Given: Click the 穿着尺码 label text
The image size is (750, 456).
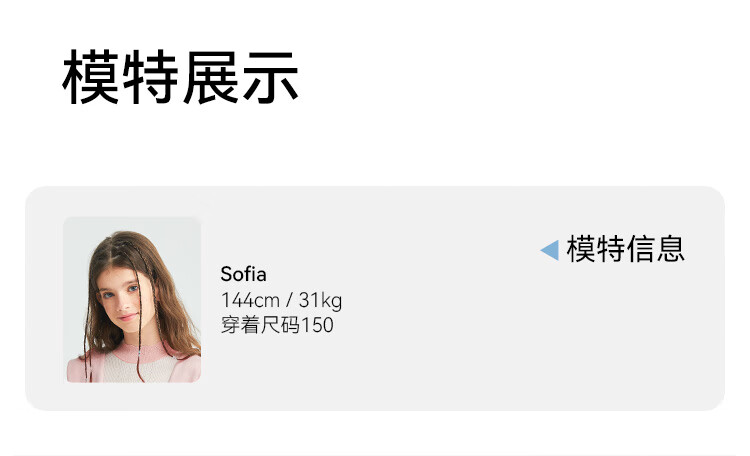Looking at the screenshot, I should tap(260, 325).
